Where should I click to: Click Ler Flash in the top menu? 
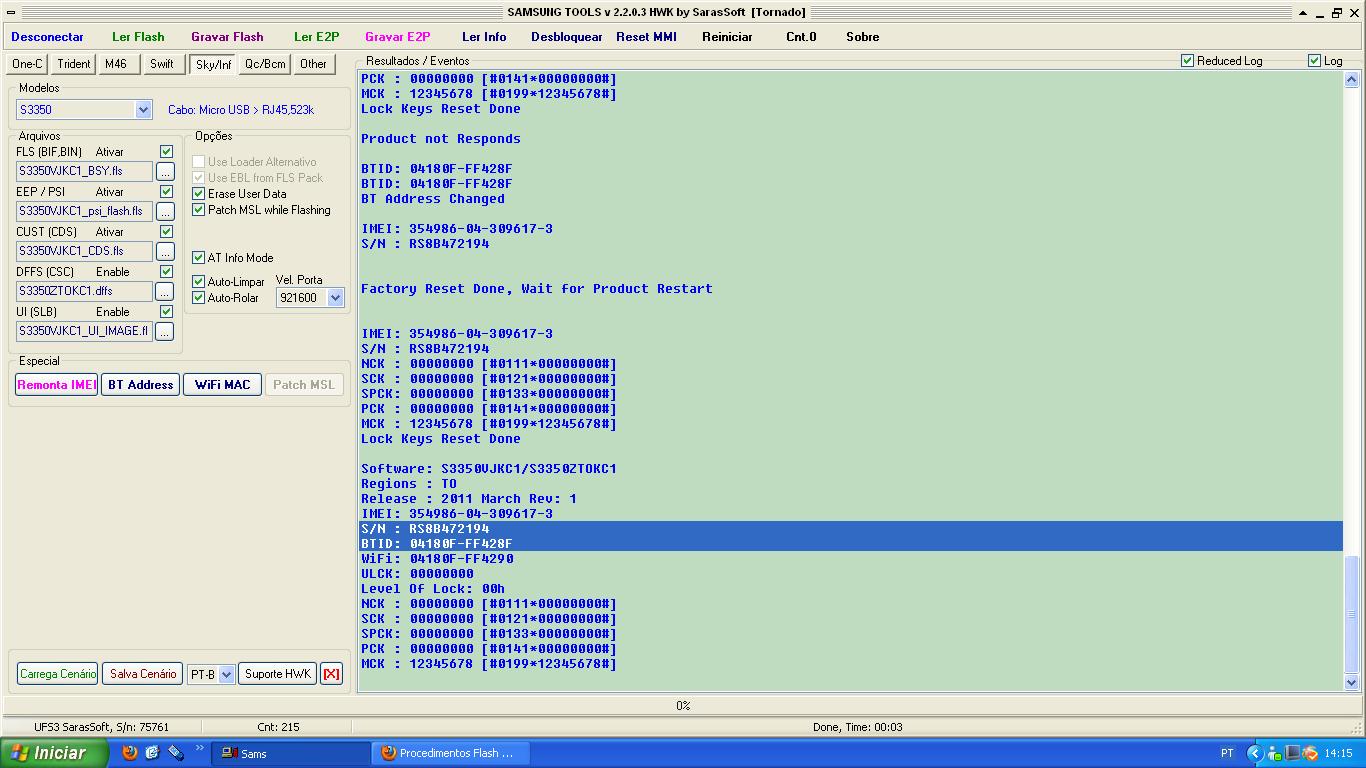(138, 37)
